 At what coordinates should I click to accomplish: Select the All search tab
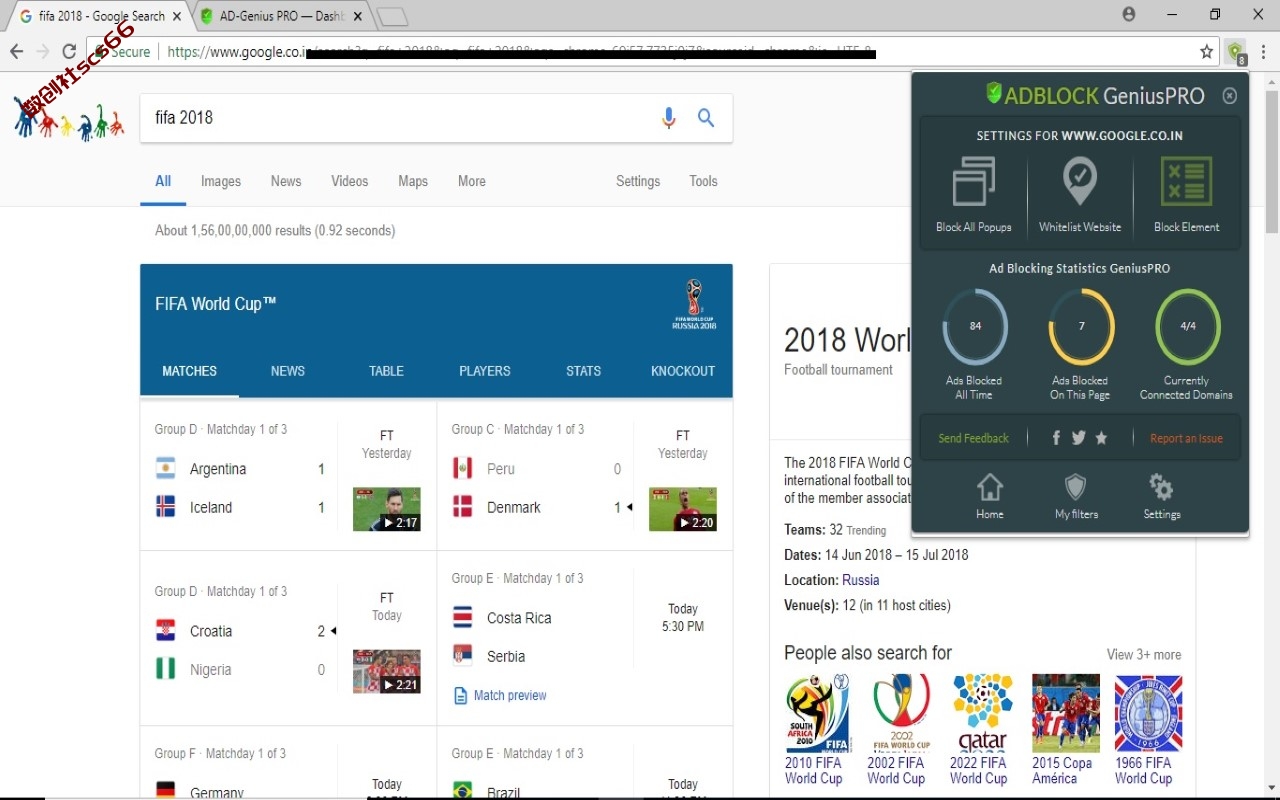point(163,181)
